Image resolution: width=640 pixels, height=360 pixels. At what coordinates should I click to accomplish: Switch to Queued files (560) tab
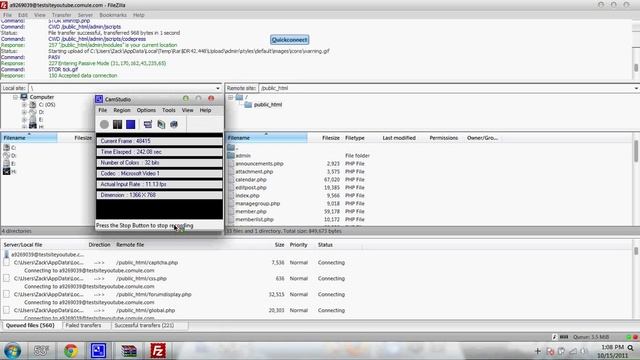[30, 326]
